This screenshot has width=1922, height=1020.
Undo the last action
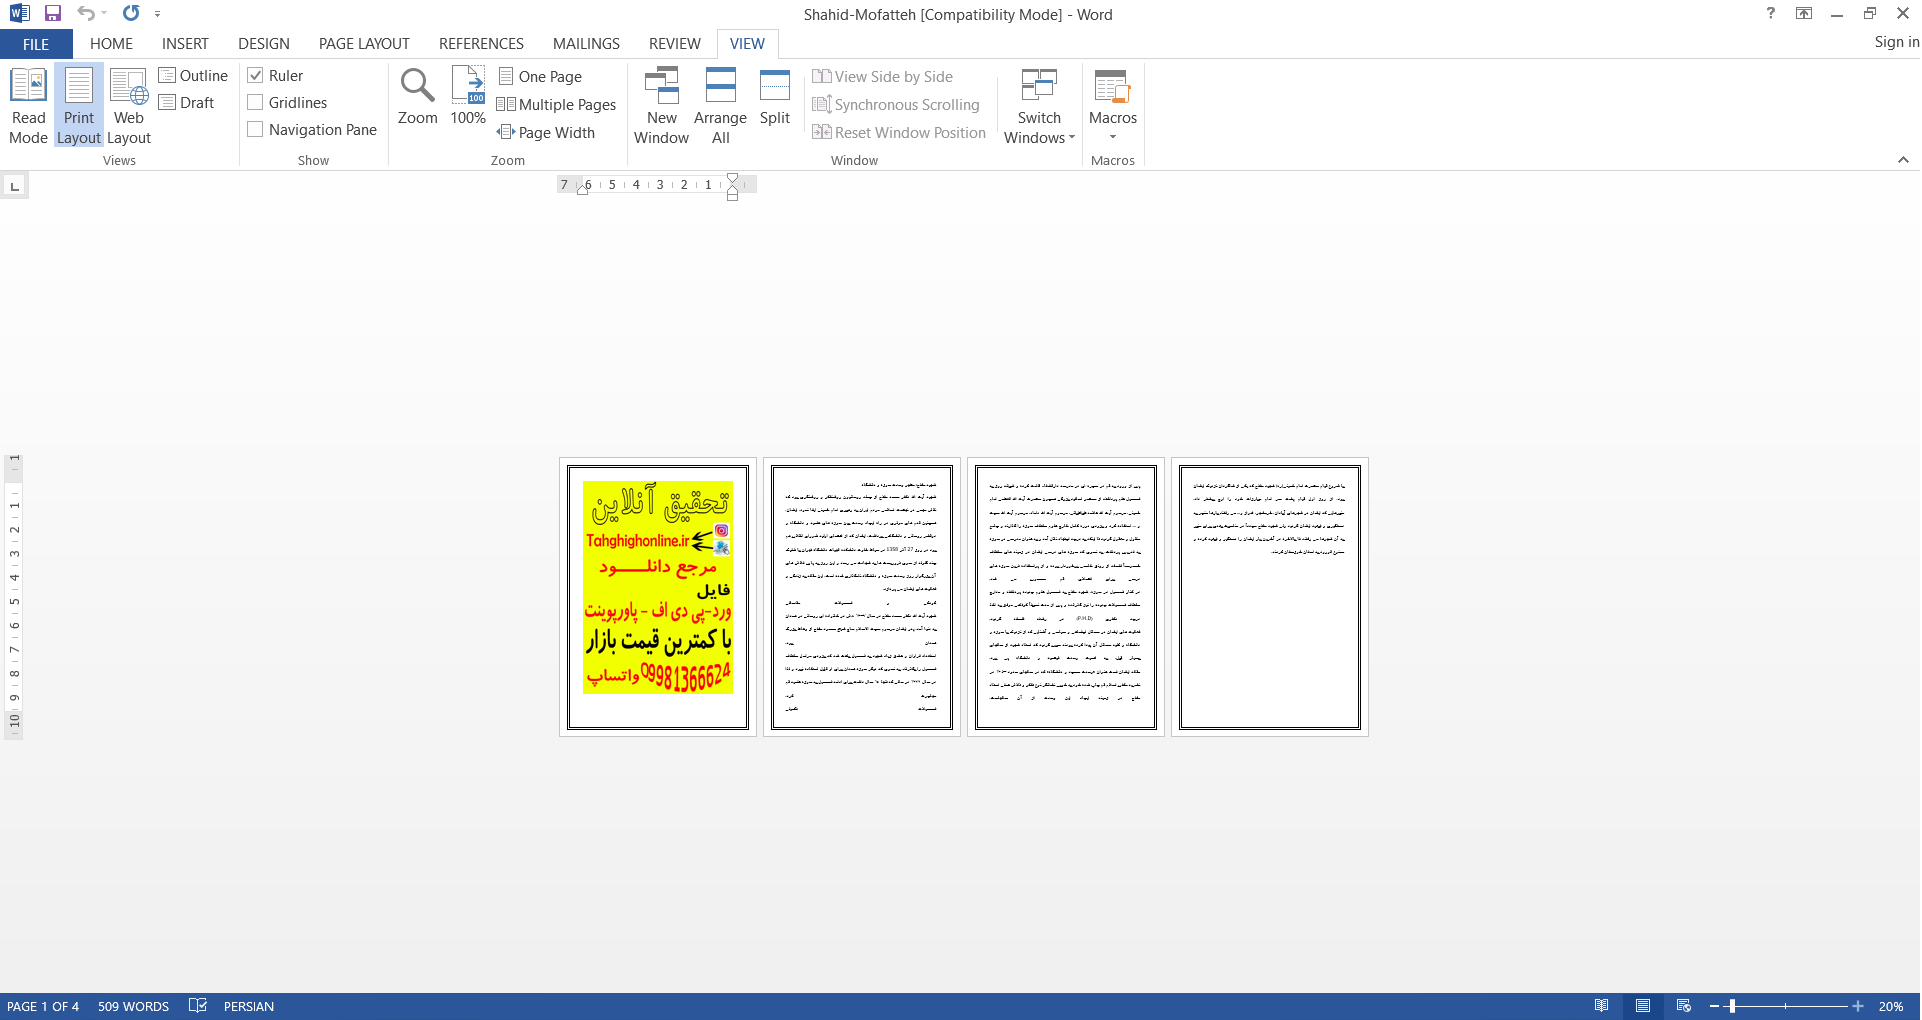(86, 14)
